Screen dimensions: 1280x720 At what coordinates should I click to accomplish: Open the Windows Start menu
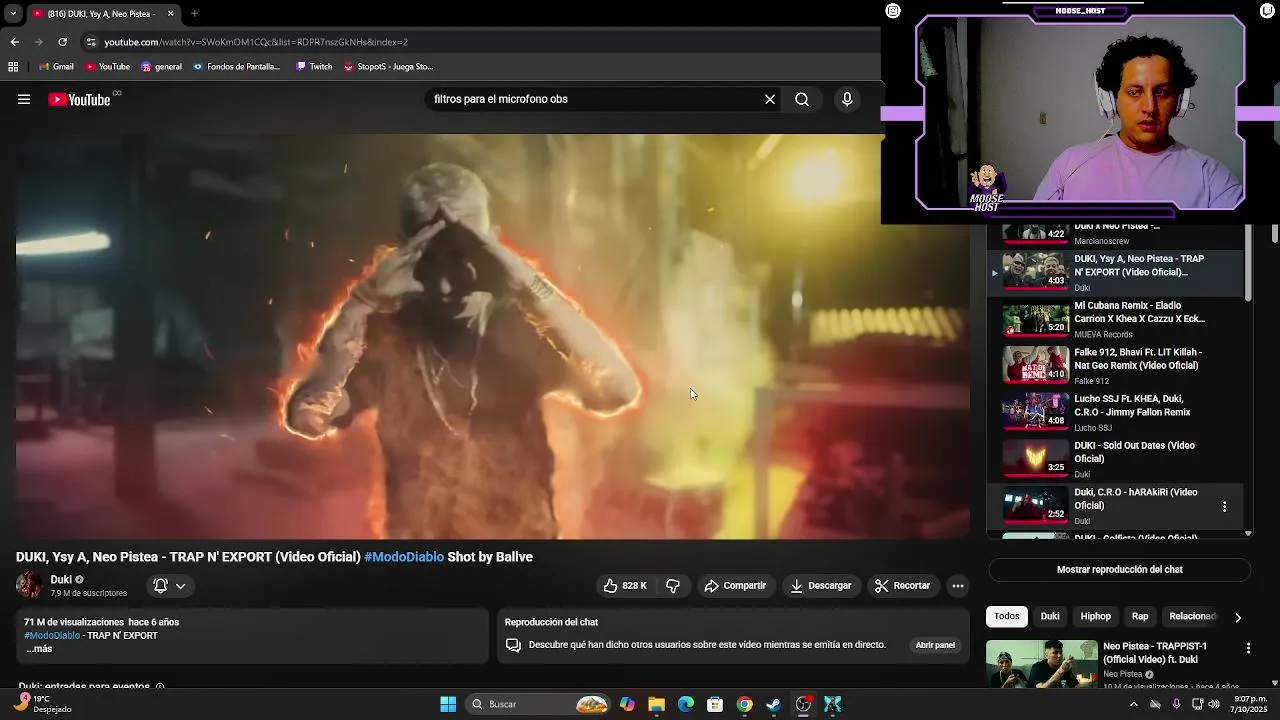click(448, 704)
